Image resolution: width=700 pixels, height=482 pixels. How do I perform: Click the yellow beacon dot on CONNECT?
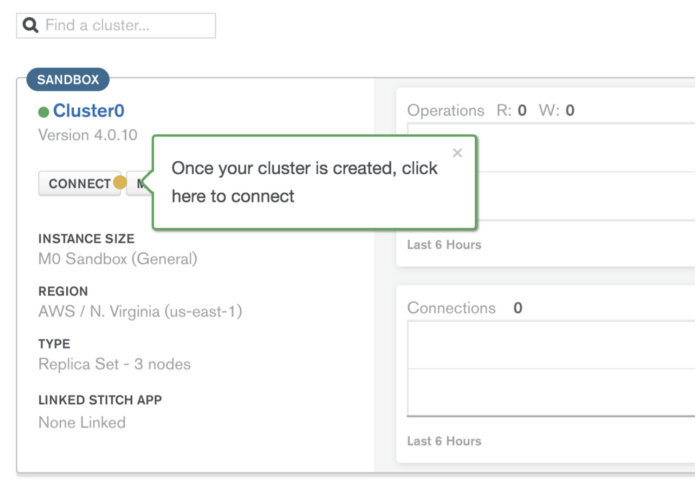[x=120, y=182]
